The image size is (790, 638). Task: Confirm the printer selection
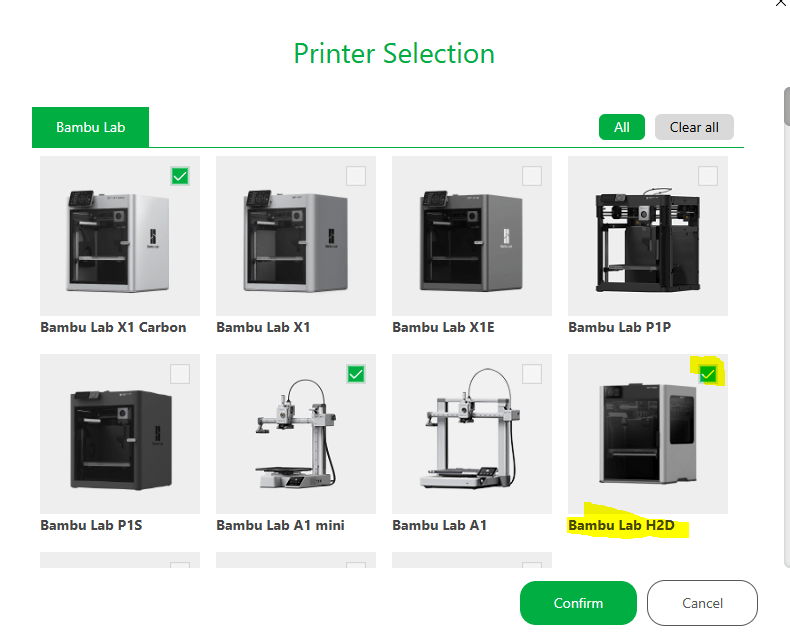point(578,603)
